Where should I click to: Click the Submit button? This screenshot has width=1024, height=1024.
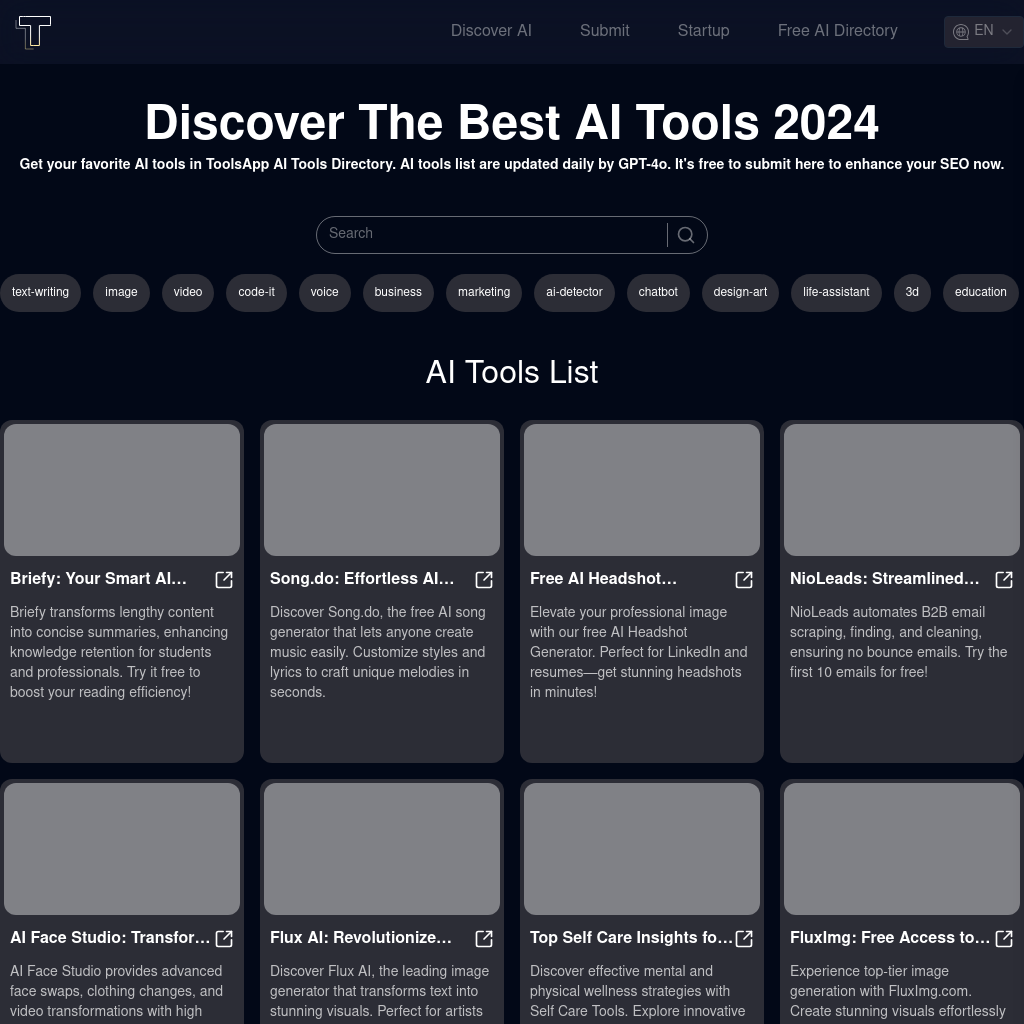[604, 32]
